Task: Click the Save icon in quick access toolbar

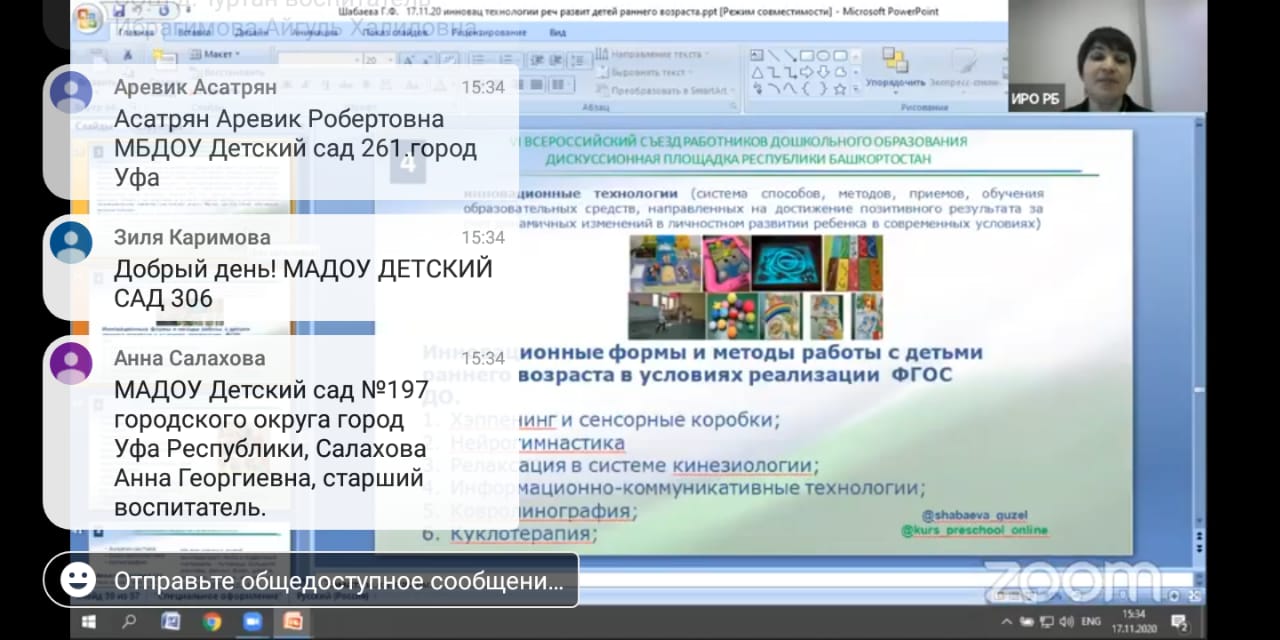Action: (x=119, y=11)
